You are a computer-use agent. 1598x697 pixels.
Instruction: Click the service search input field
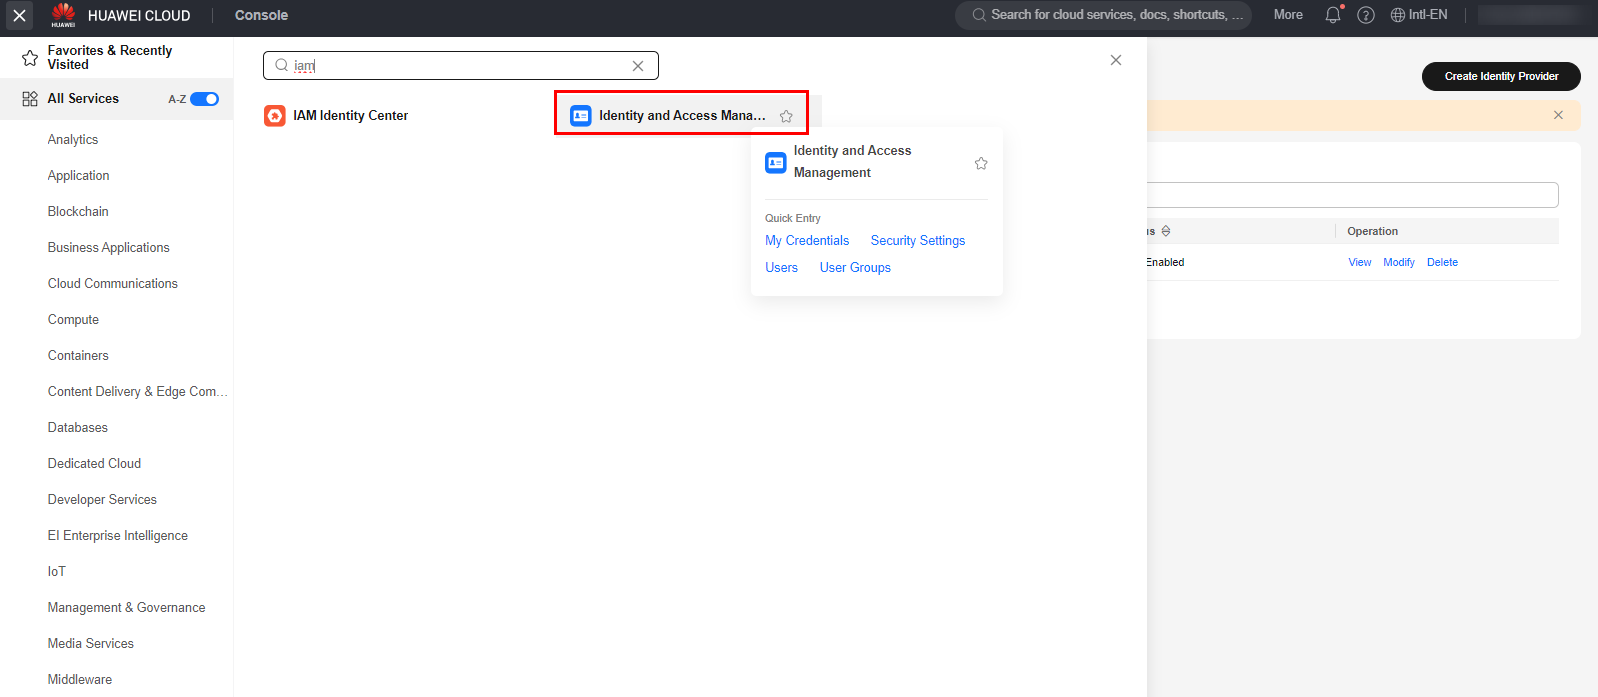tap(460, 66)
